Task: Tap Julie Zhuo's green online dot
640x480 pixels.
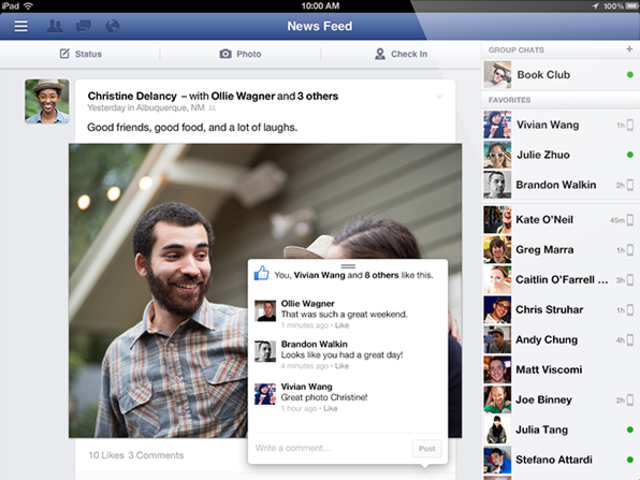Action: 630,155
